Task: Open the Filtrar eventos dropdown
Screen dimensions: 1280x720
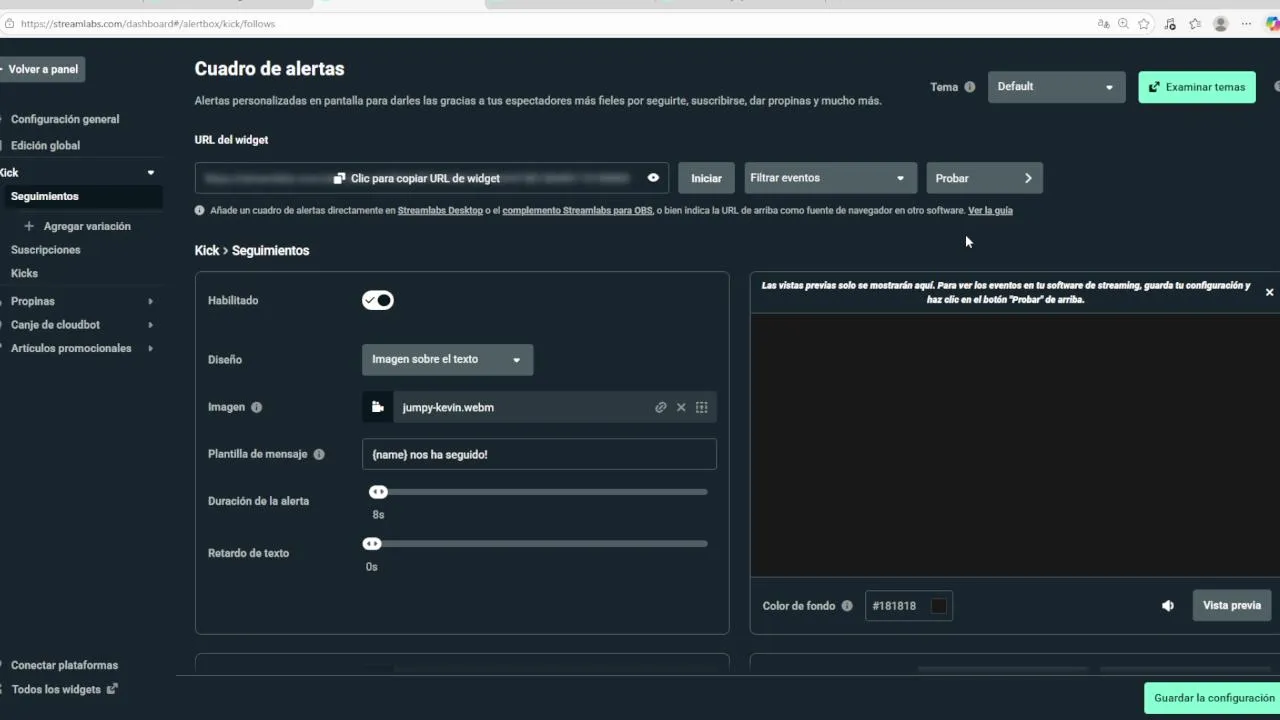Action: 828,178
